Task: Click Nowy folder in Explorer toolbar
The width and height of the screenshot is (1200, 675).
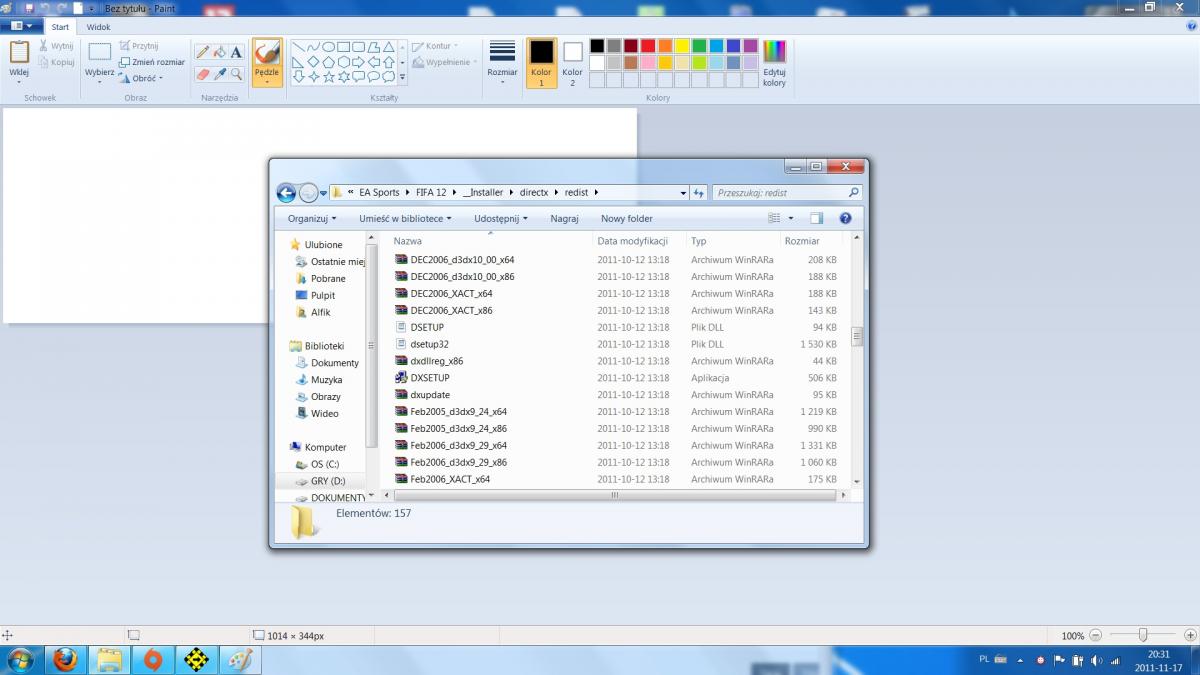Action: pyautogui.click(x=627, y=218)
